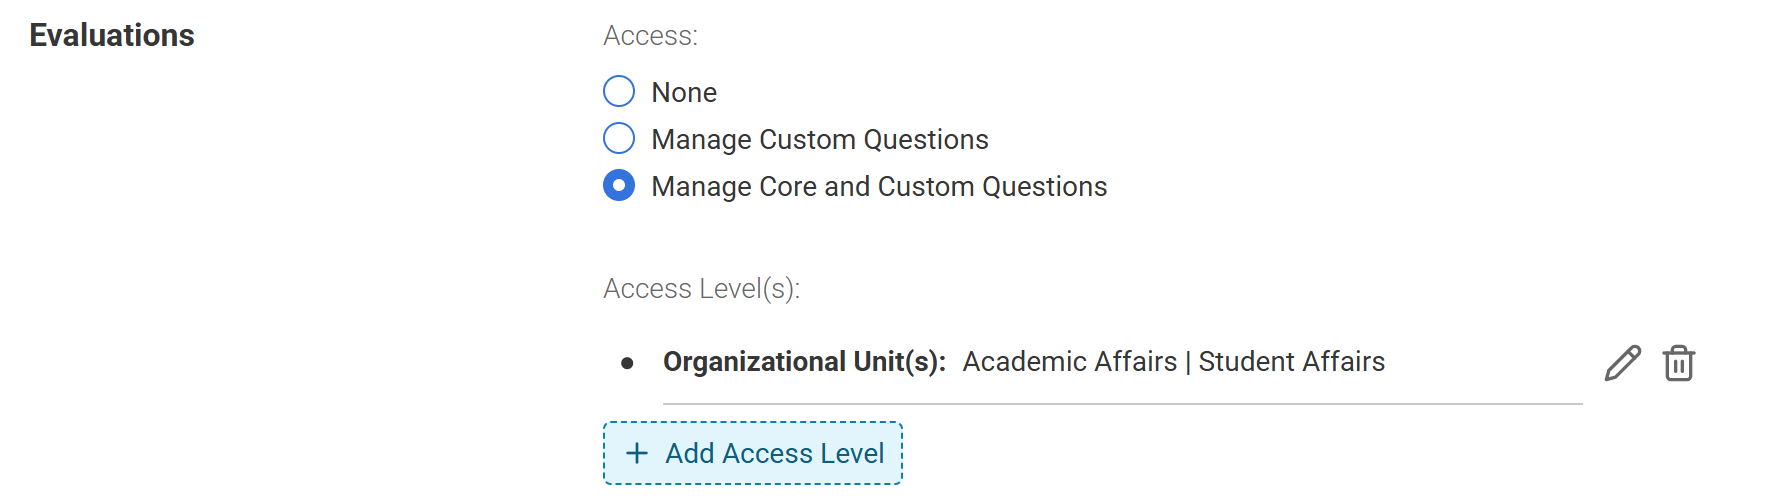Click the pipe separator between unit names
Image resolution: width=1768 pixels, height=496 pixels.
tap(1188, 362)
